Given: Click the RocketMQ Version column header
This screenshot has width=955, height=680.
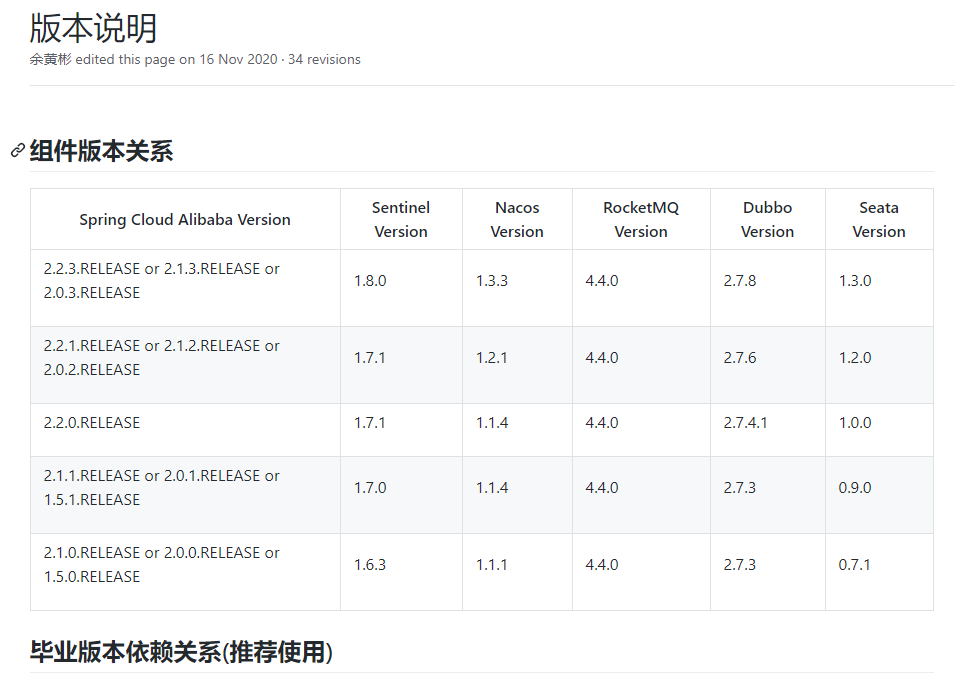Looking at the screenshot, I should click(641, 220).
